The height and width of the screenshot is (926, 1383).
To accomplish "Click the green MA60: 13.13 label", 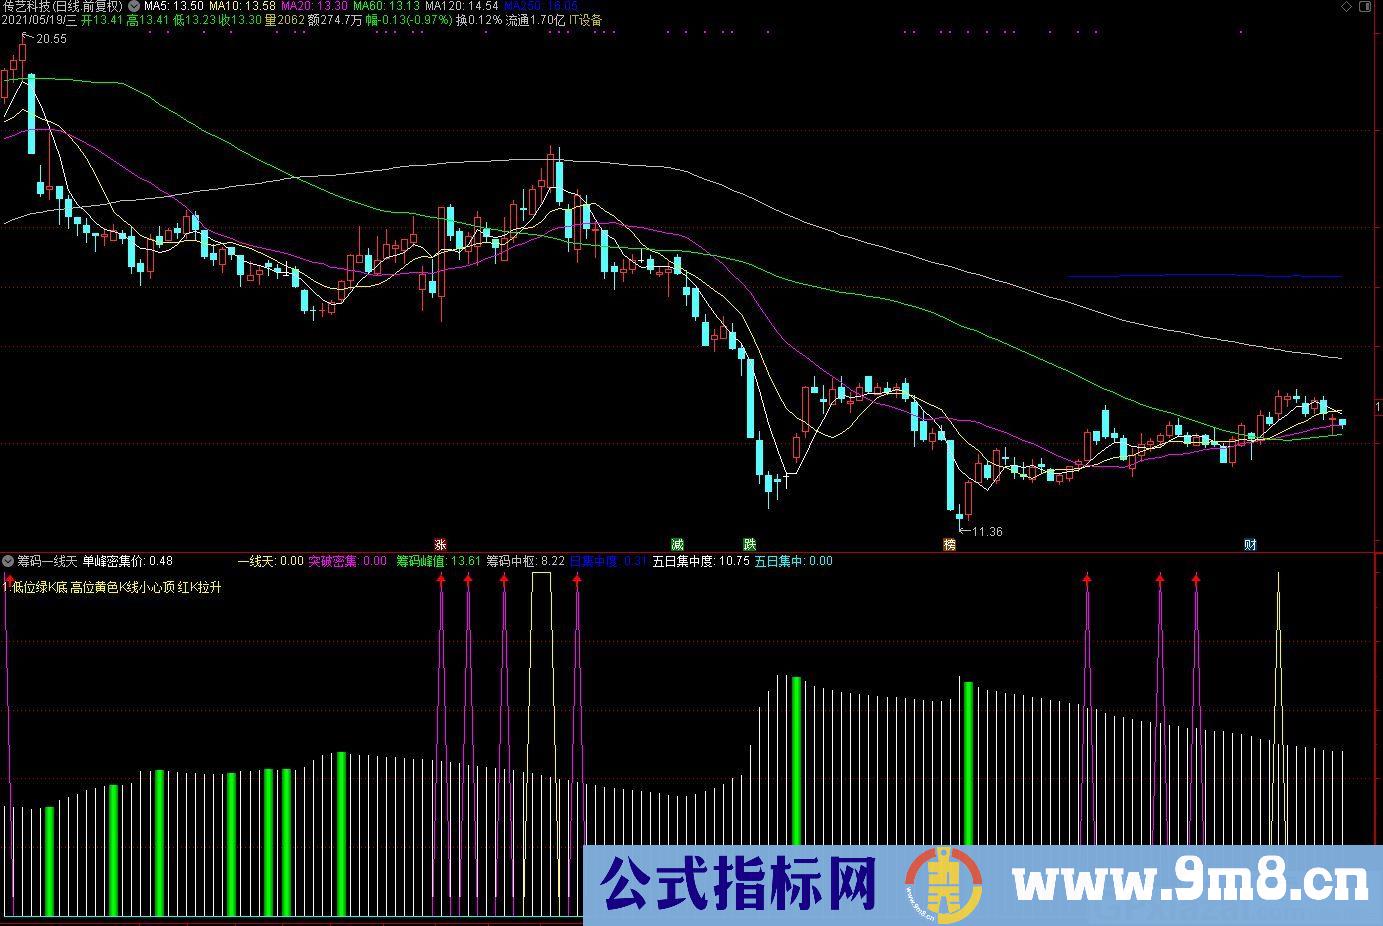I will pos(387,6).
